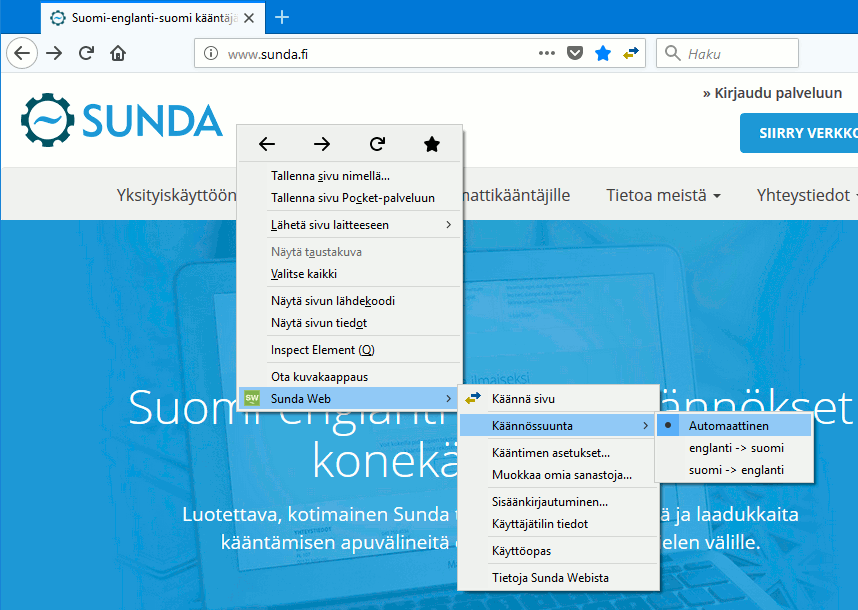Follow the Kirjaudu palveluun link
The height and width of the screenshot is (610, 858).
tap(772, 93)
